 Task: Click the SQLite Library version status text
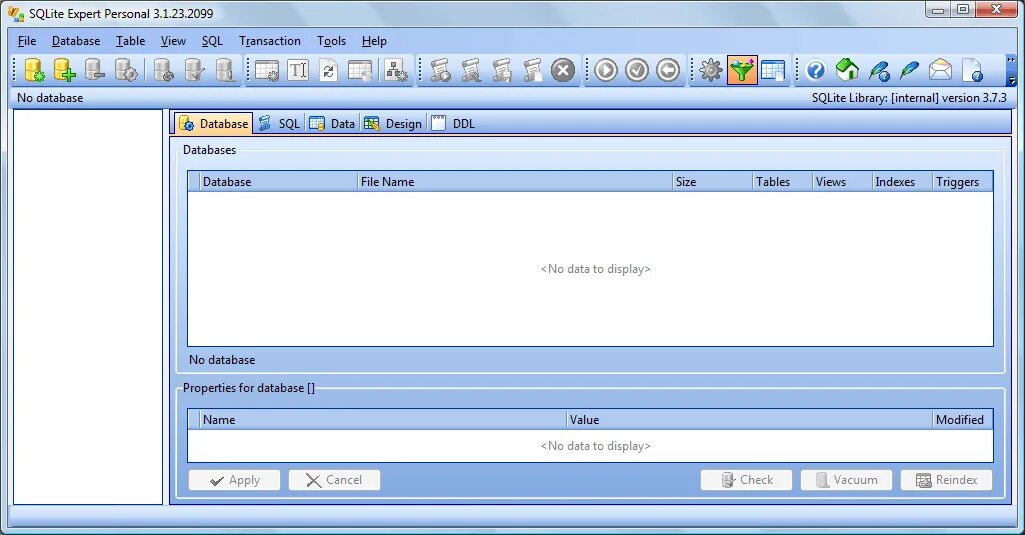click(909, 98)
